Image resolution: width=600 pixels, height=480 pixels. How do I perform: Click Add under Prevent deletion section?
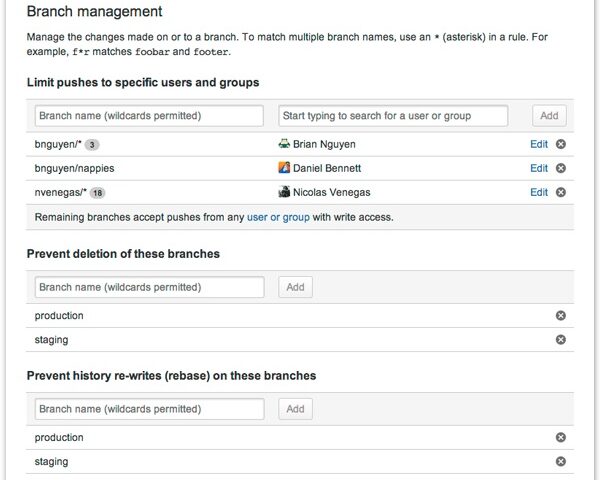click(295, 287)
